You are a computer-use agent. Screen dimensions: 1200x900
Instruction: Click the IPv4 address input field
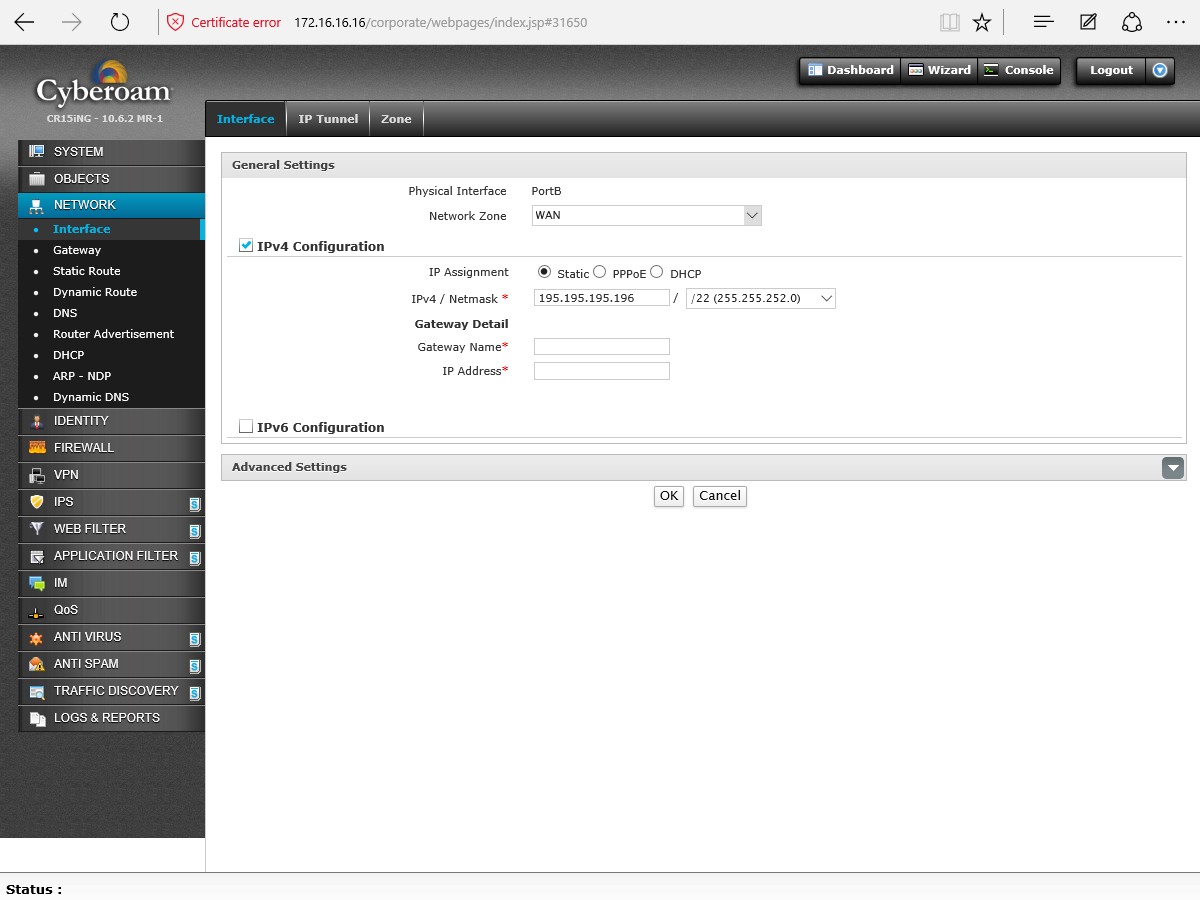click(602, 298)
